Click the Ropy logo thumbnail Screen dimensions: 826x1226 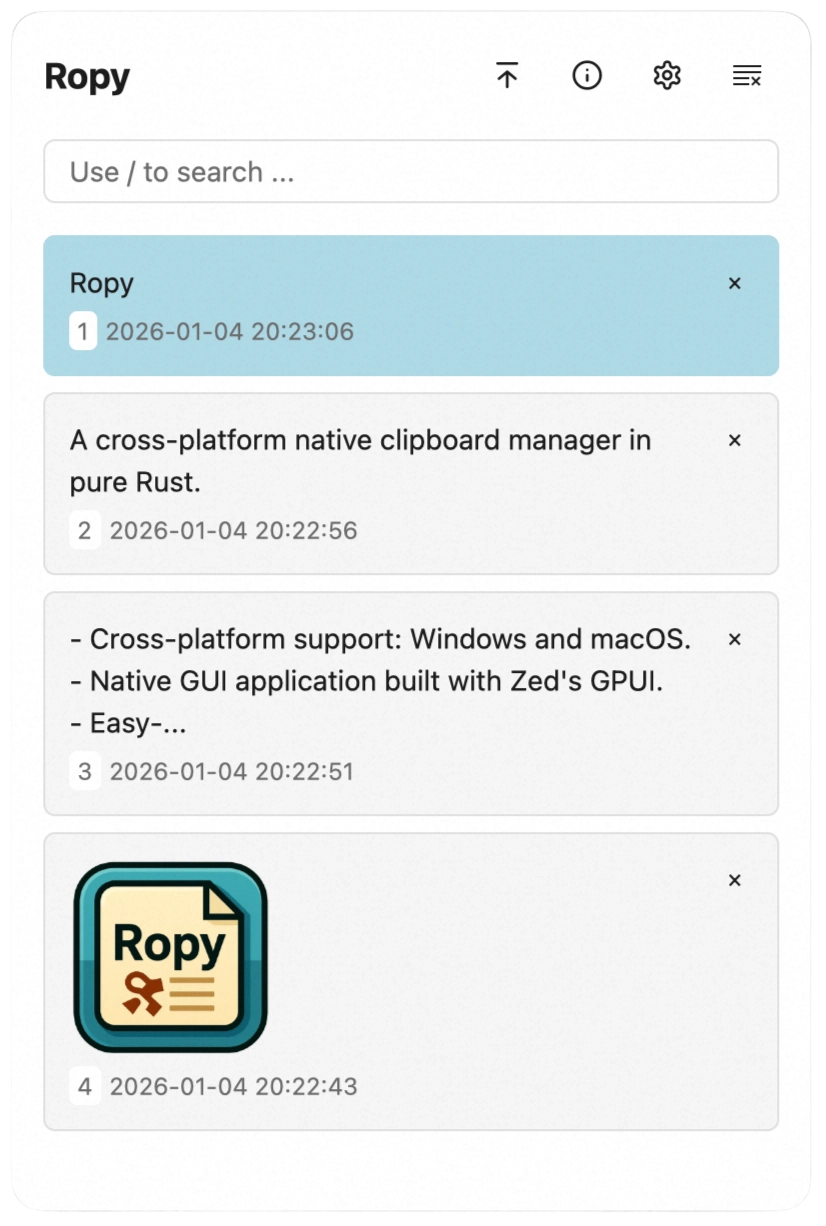click(x=170, y=955)
